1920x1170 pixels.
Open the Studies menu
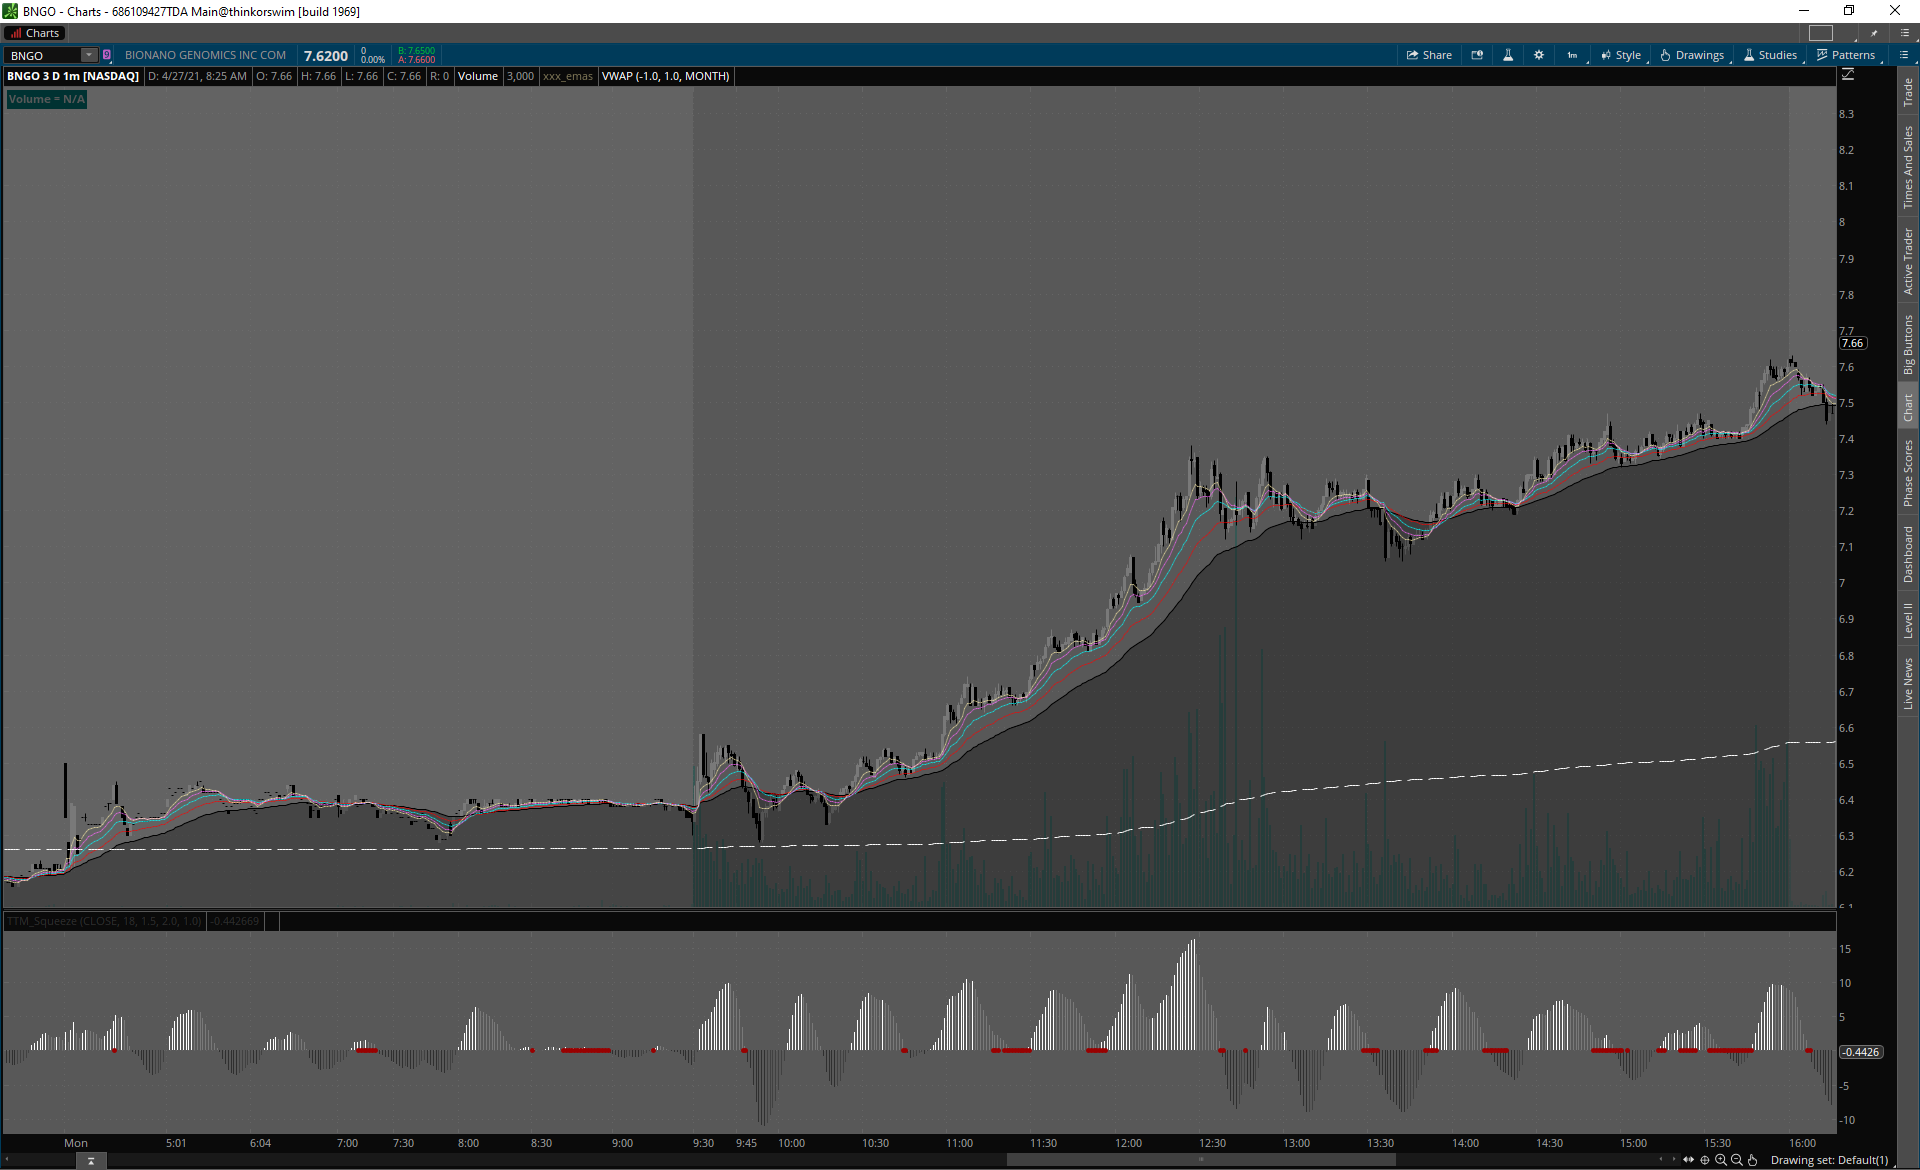coord(1770,55)
